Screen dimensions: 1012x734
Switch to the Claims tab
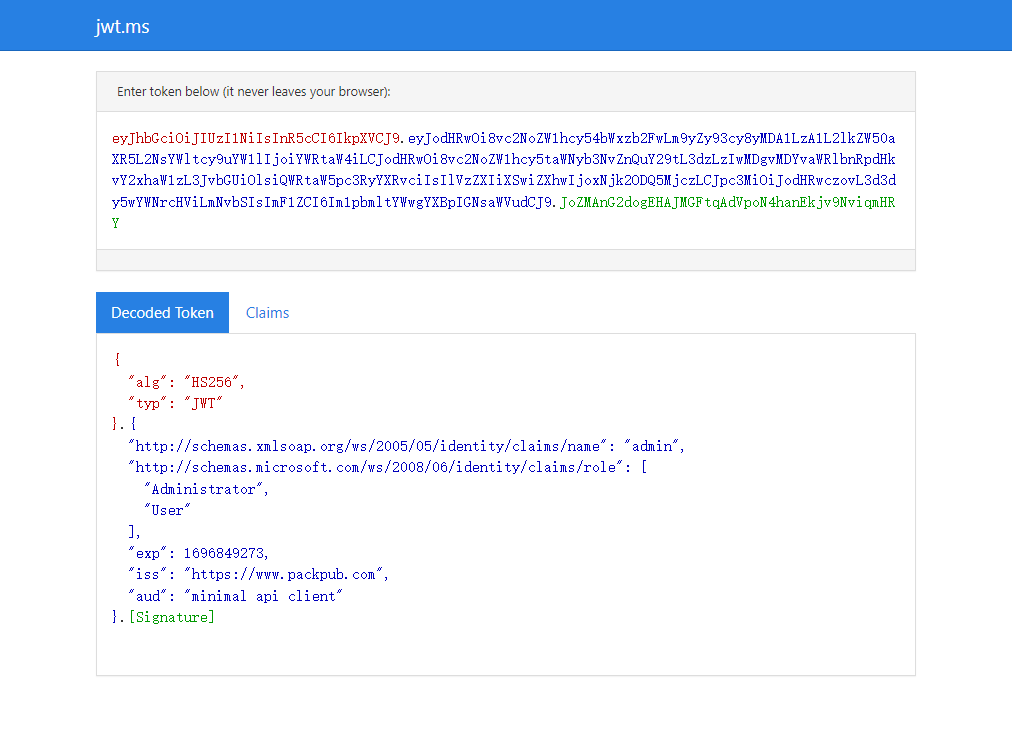click(267, 313)
